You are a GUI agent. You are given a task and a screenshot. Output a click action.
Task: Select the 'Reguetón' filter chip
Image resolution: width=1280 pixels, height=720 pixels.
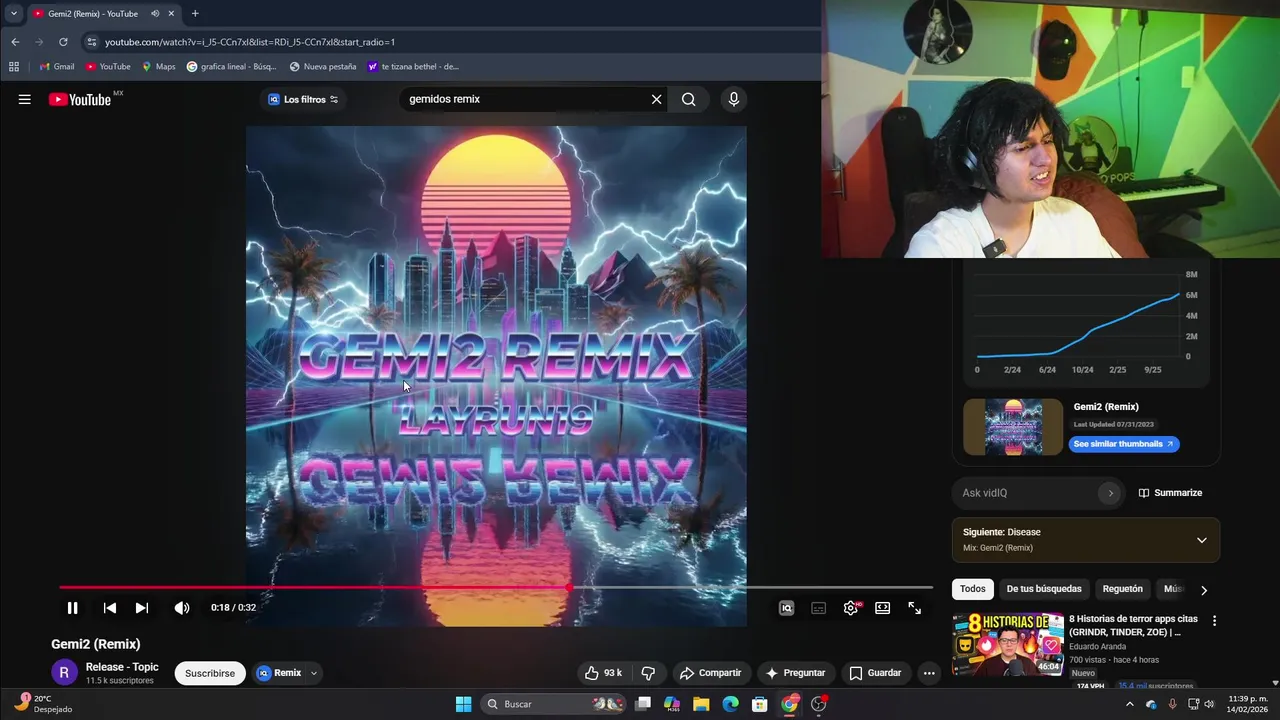coord(1123,589)
